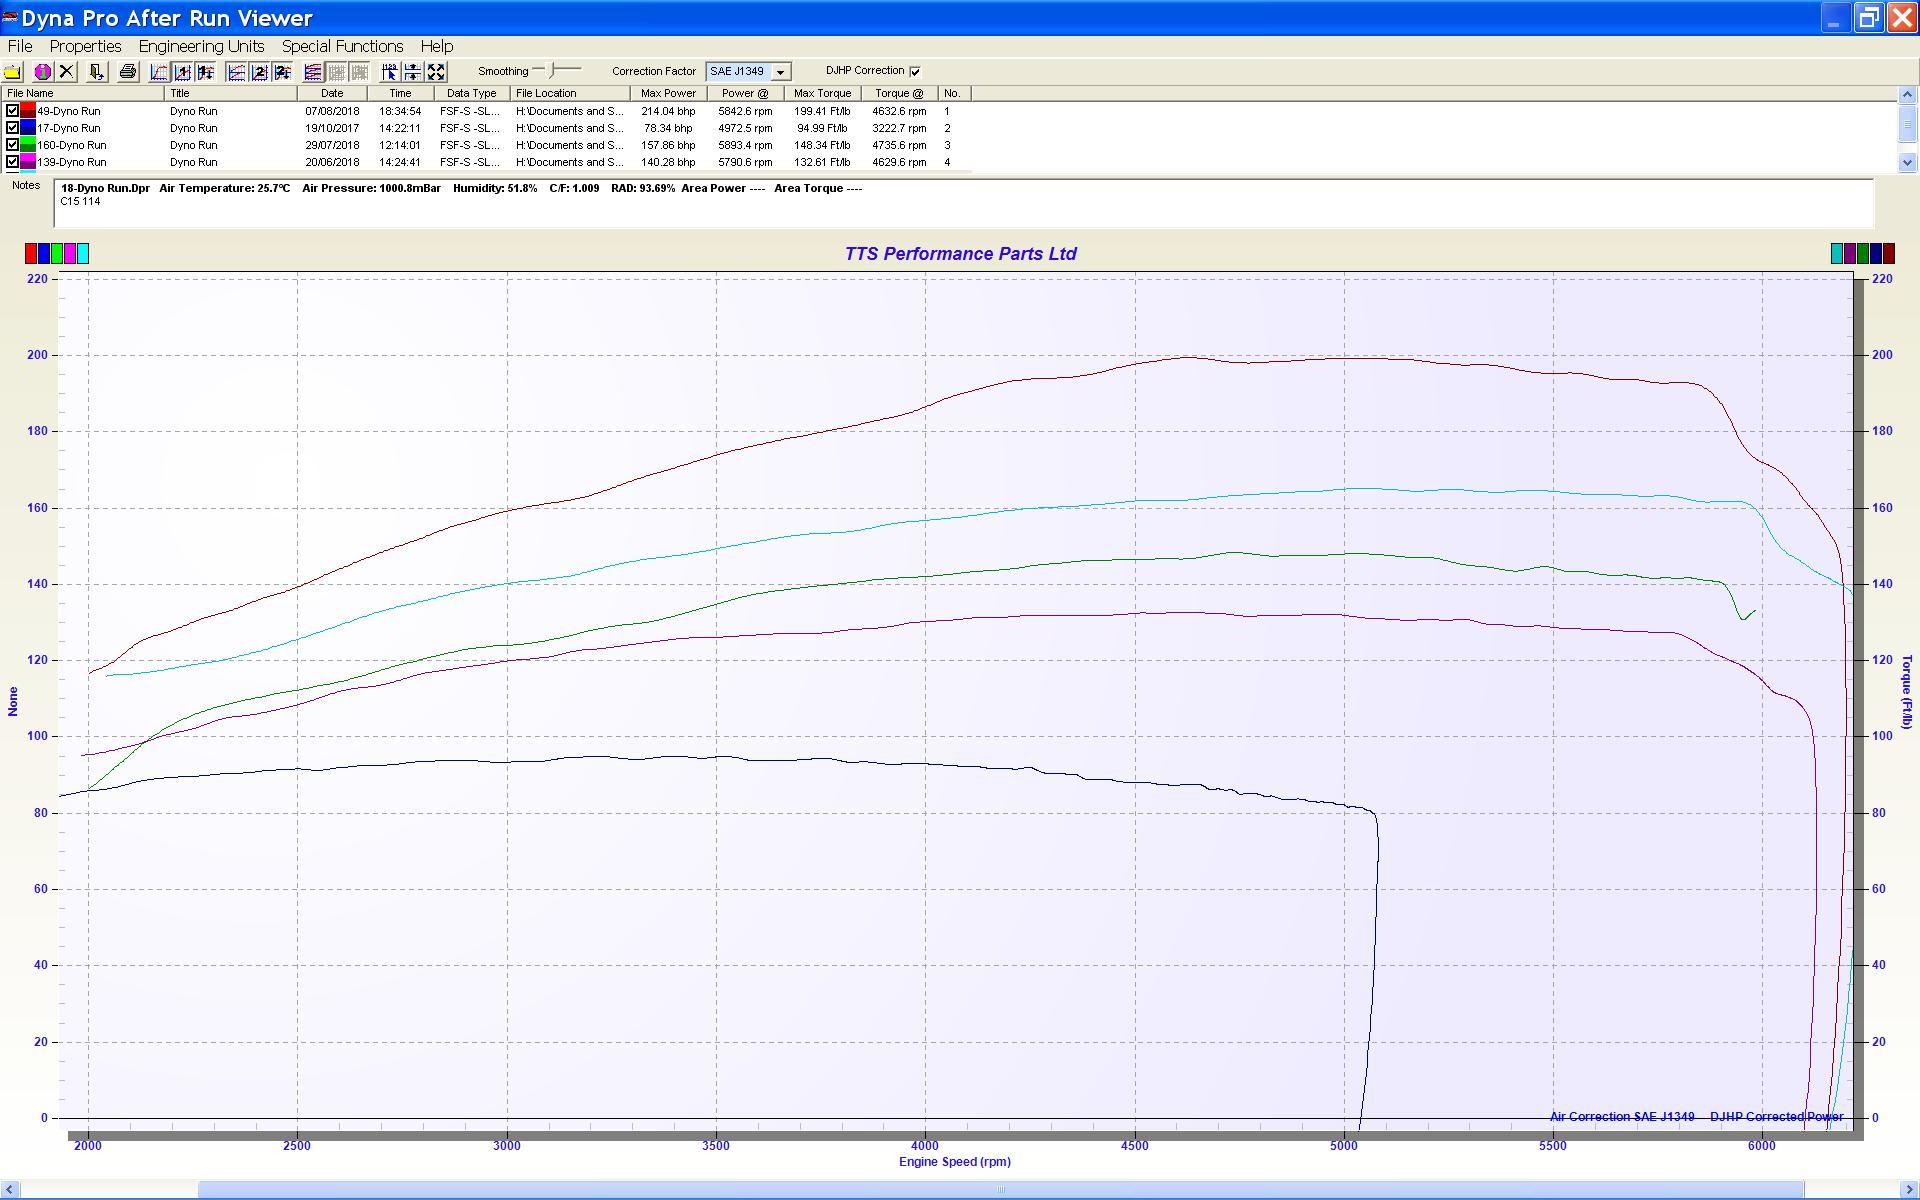Image resolution: width=1920 pixels, height=1200 pixels.
Task: Toggle the DJHP Correction checkbox
Action: [914, 71]
